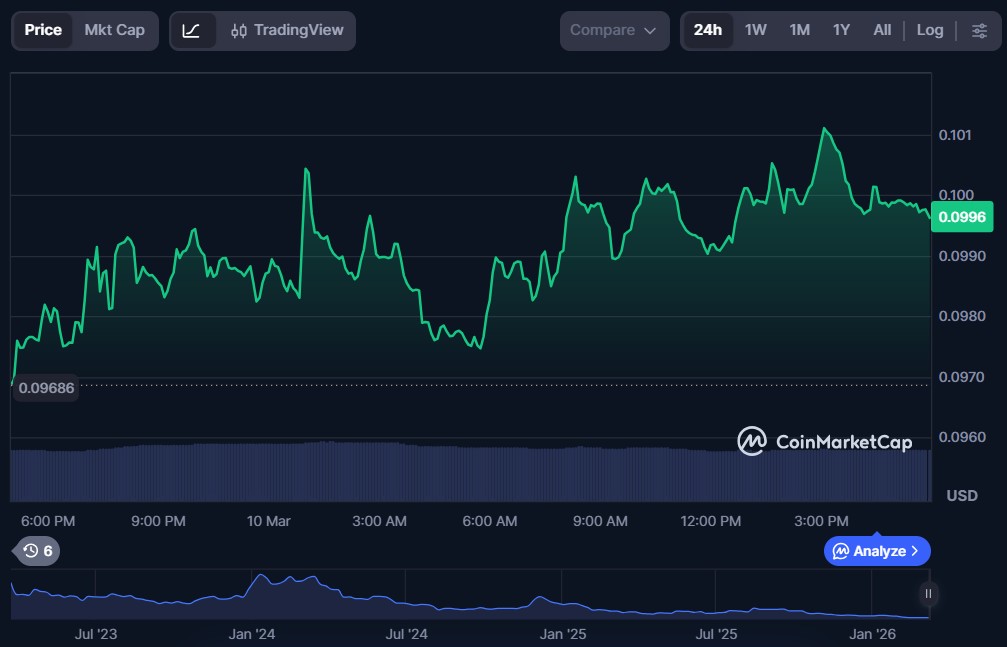Expand the Analyze button chevron
Viewport: 1007px width, 647px height.
(914, 551)
